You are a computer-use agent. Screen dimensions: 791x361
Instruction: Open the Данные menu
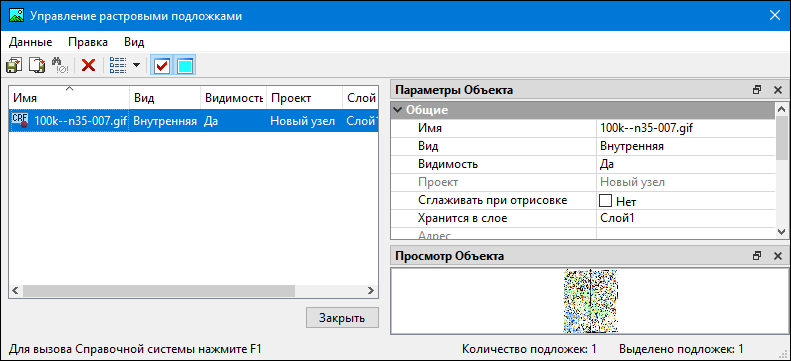[30, 42]
